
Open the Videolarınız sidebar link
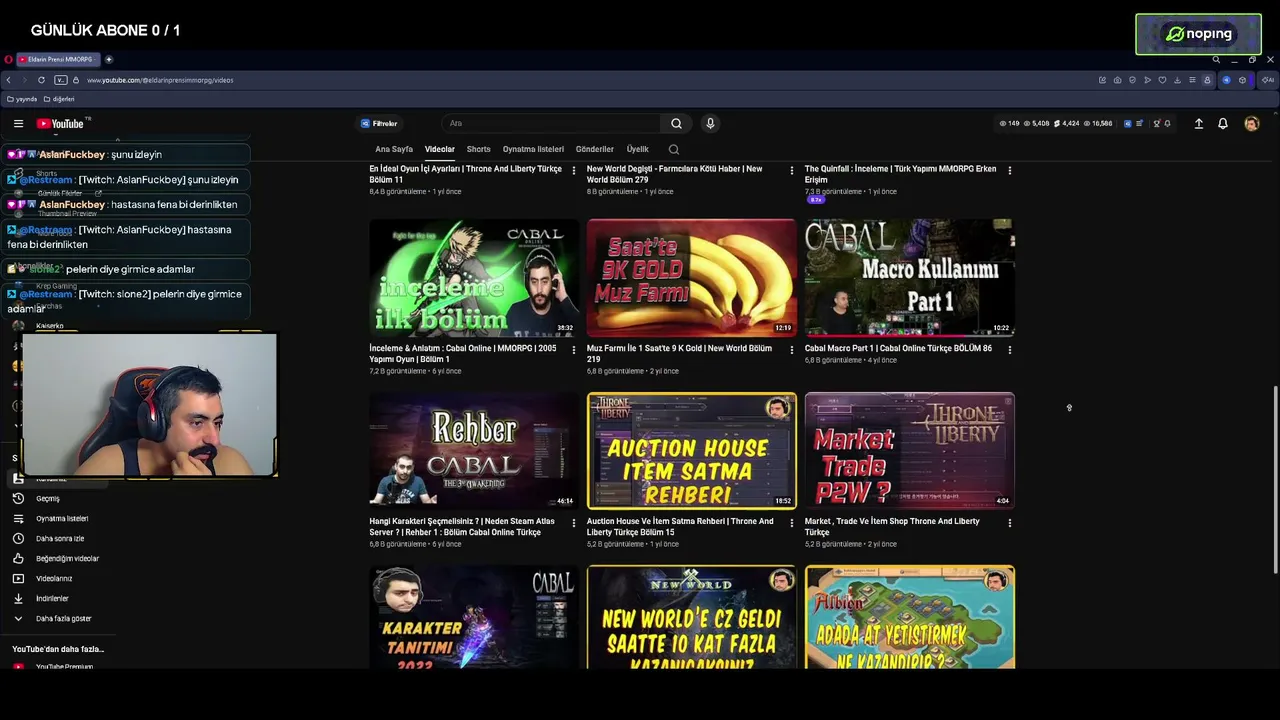[54, 578]
